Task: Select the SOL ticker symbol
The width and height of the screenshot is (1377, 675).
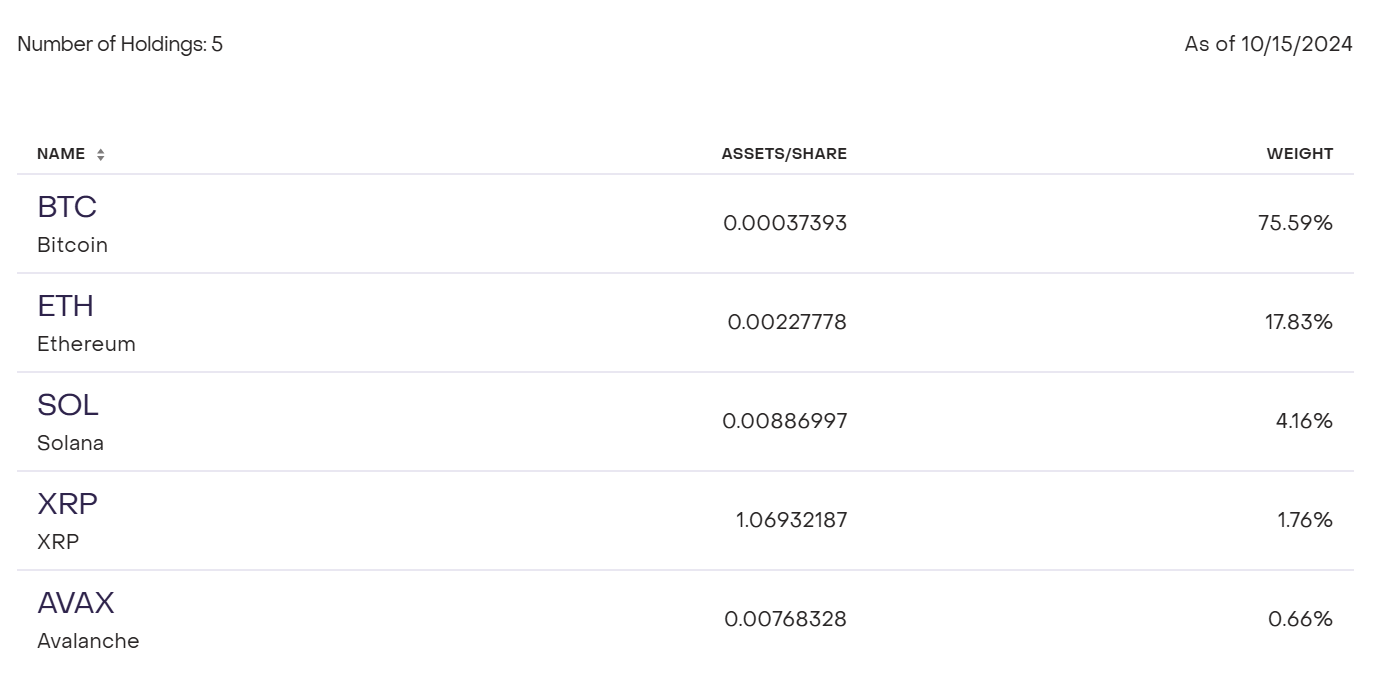Action: (68, 405)
